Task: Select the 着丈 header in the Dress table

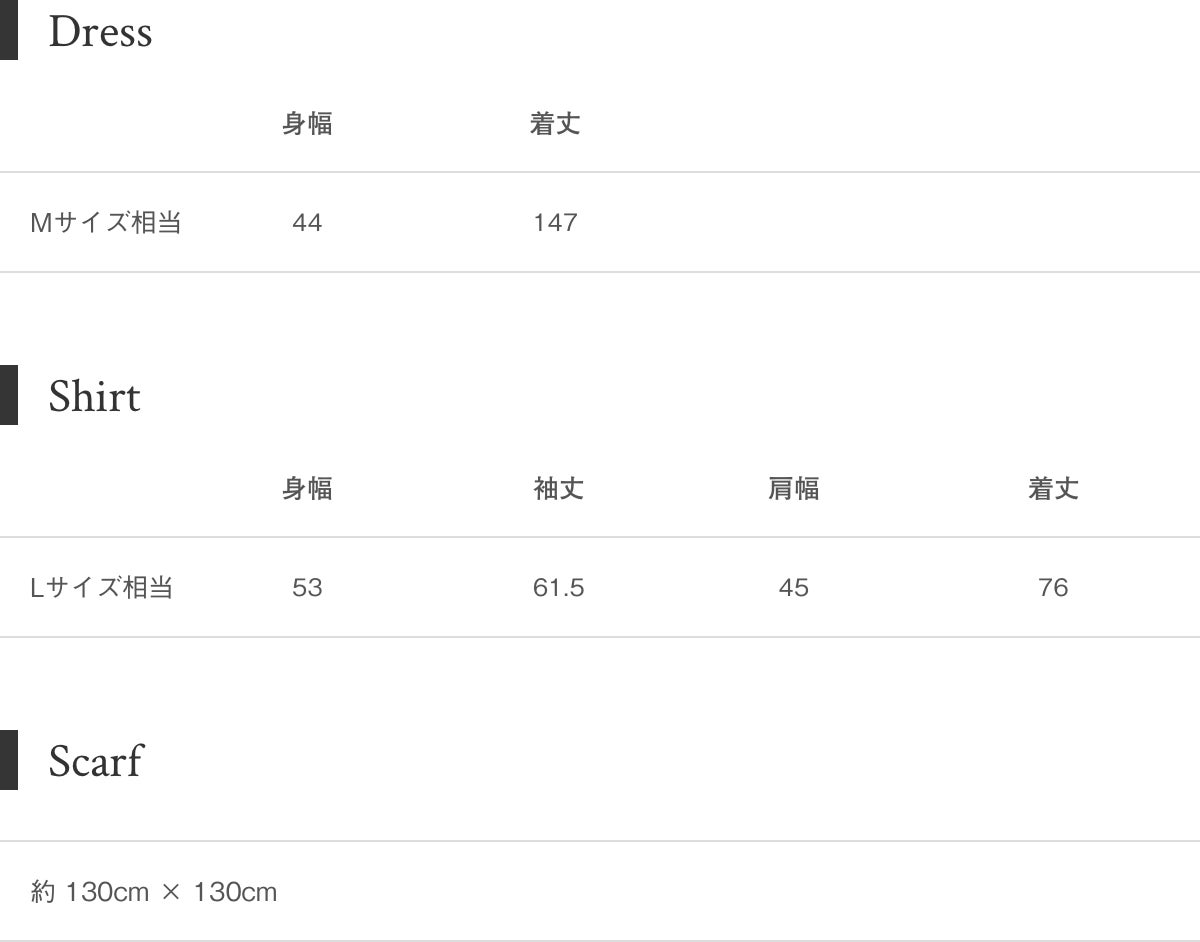Action: (x=555, y=124)
